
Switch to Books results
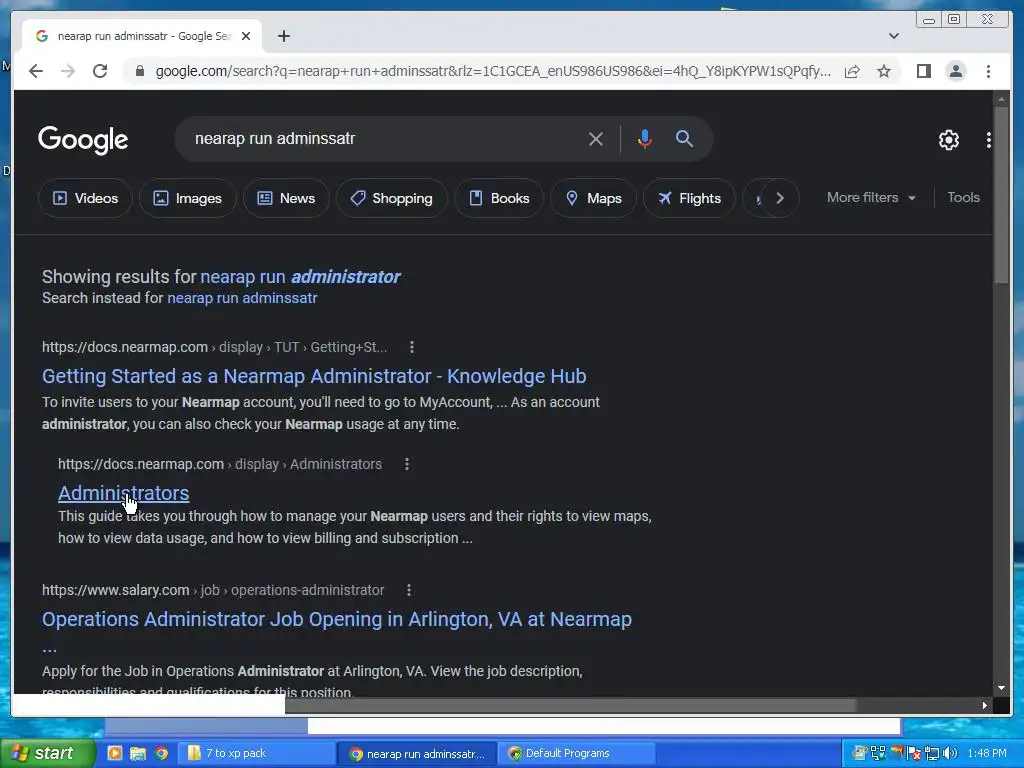[500, 198]
